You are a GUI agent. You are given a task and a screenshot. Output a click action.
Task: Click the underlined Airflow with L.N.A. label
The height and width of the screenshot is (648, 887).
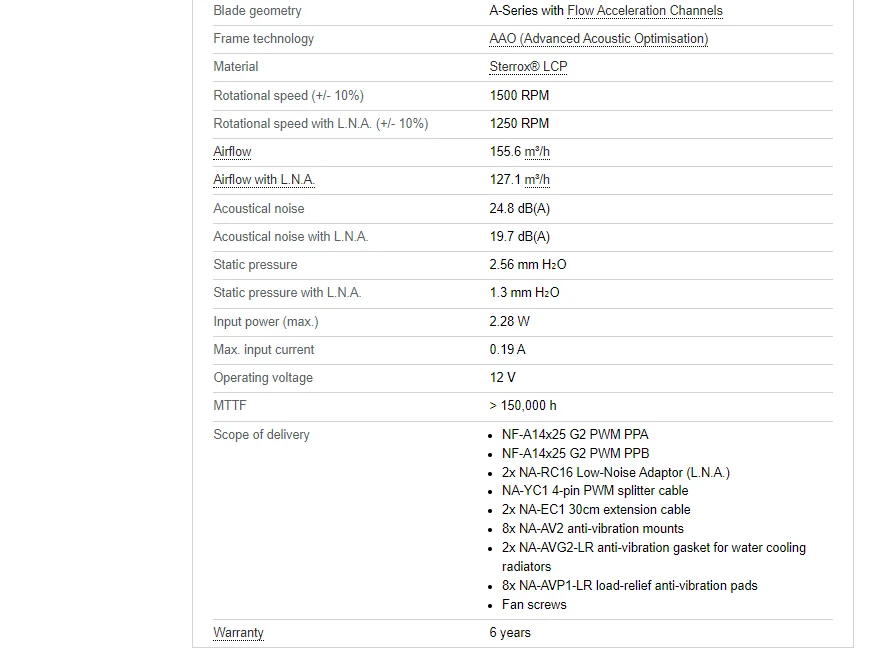(264, 180)
